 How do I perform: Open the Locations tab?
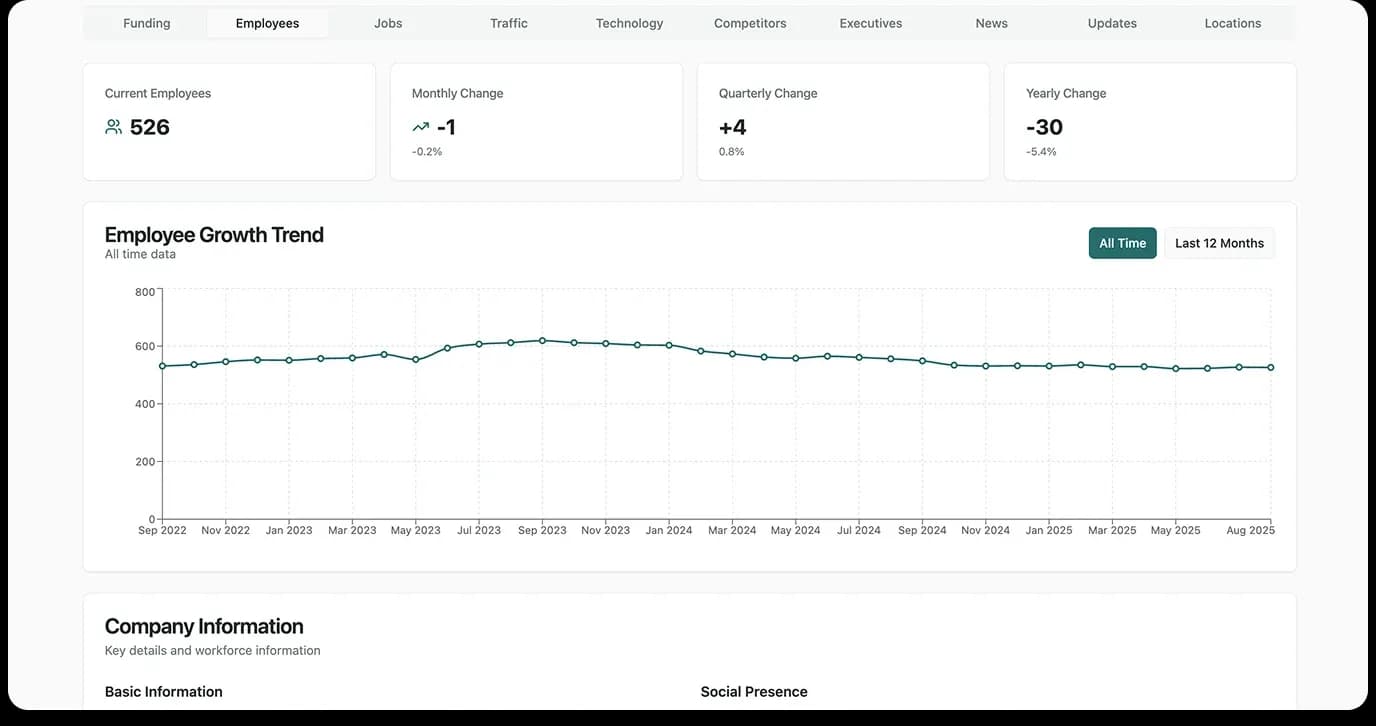click(x=1232, y=23)
